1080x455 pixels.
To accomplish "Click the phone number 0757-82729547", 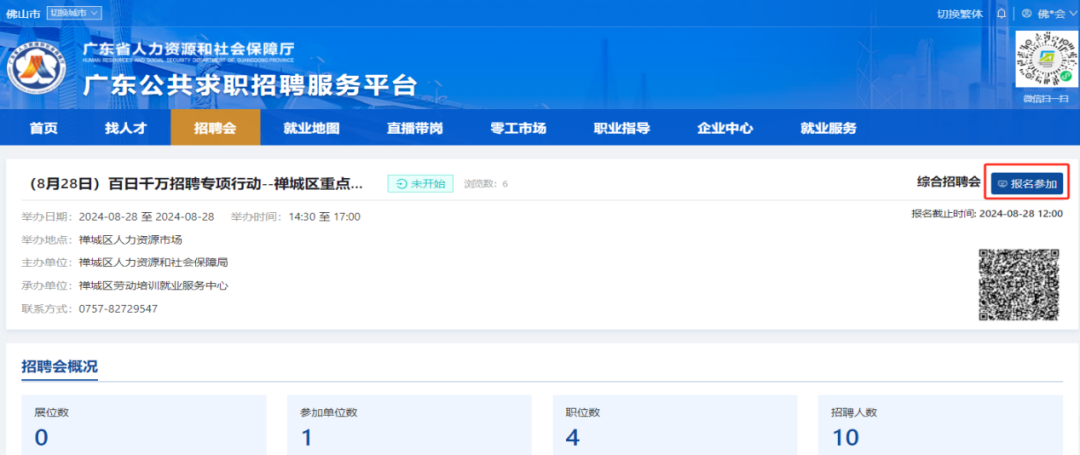I will click(118, 309).
